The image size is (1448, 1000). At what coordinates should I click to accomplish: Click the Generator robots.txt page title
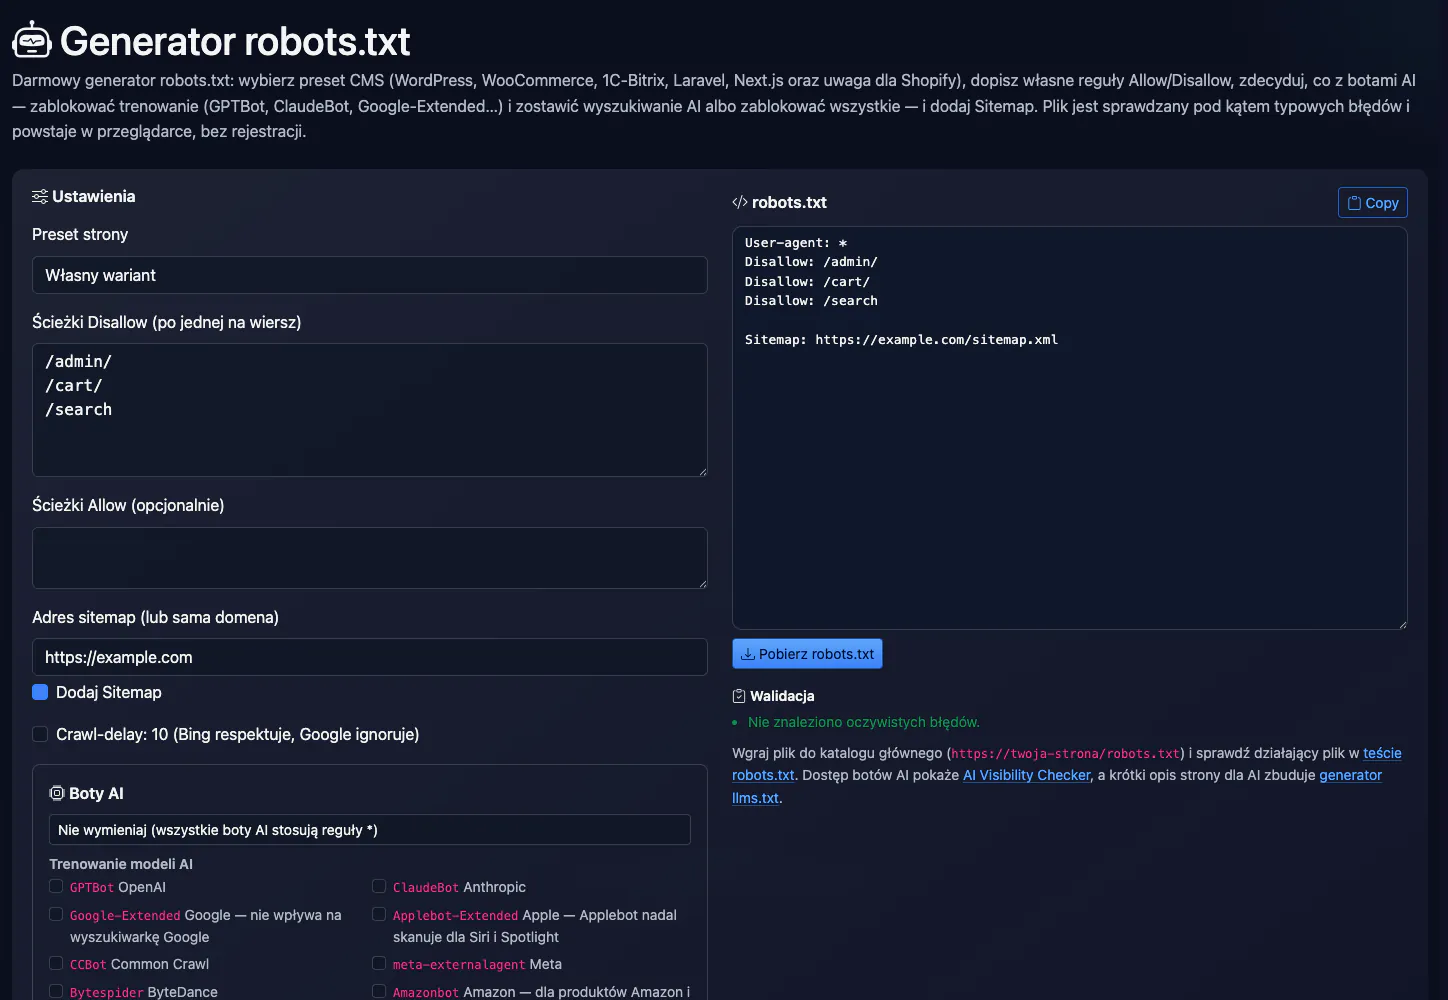click(235, 41)
